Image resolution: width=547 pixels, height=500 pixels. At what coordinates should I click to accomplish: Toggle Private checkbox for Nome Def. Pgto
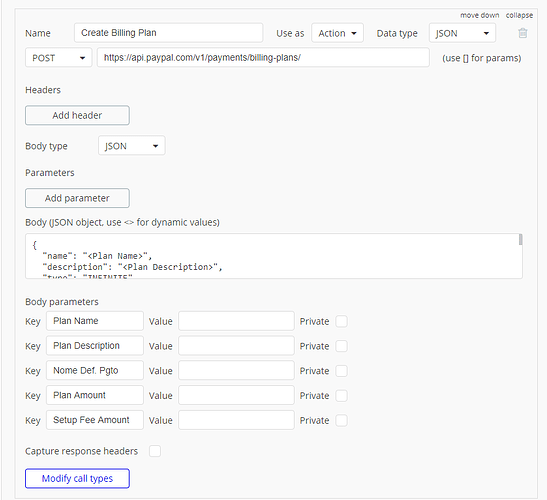(341, 371)
